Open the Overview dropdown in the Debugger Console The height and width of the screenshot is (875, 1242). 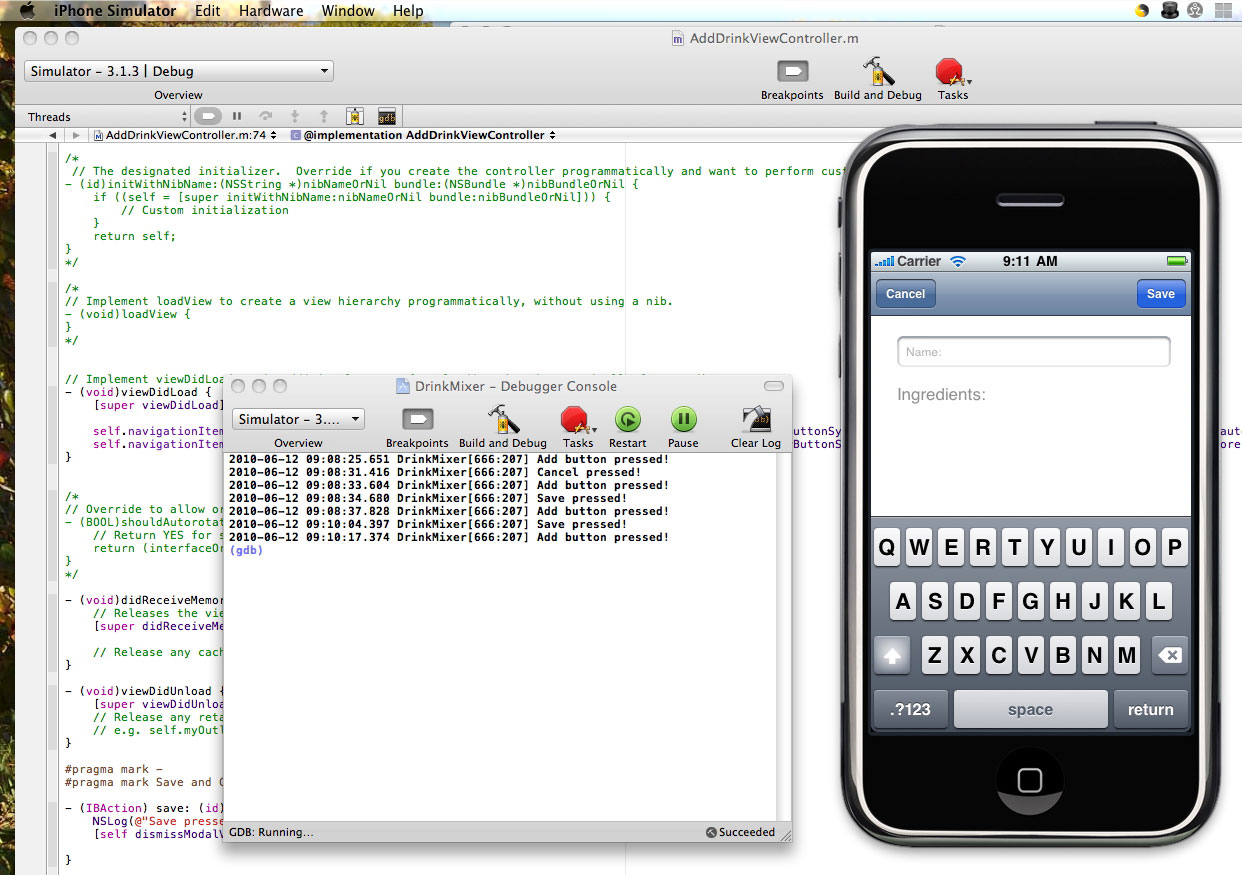(298, 419)
